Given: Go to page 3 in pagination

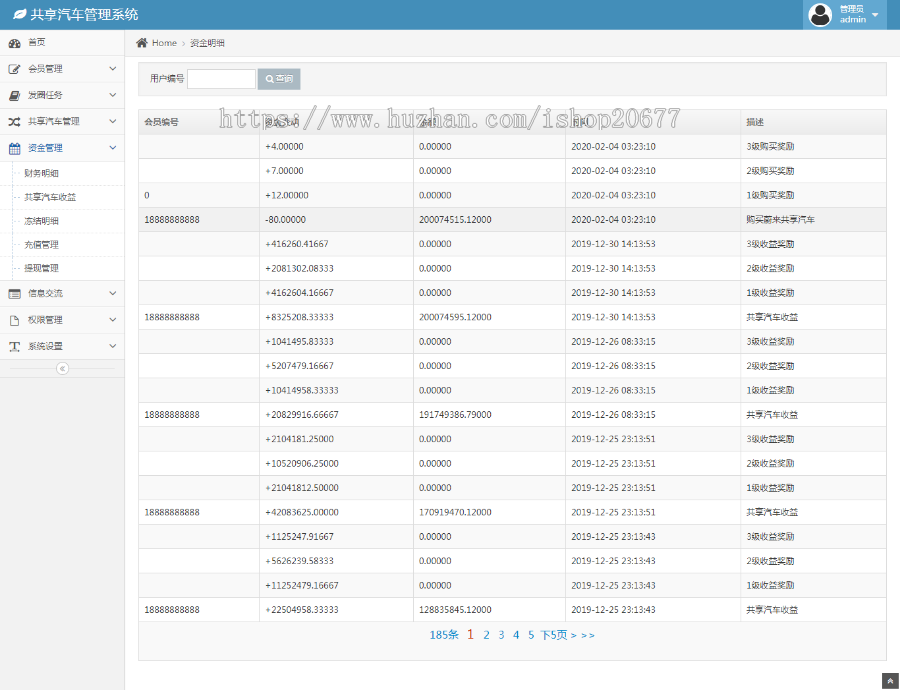Looking at the screenshot, I should point(501,635).
